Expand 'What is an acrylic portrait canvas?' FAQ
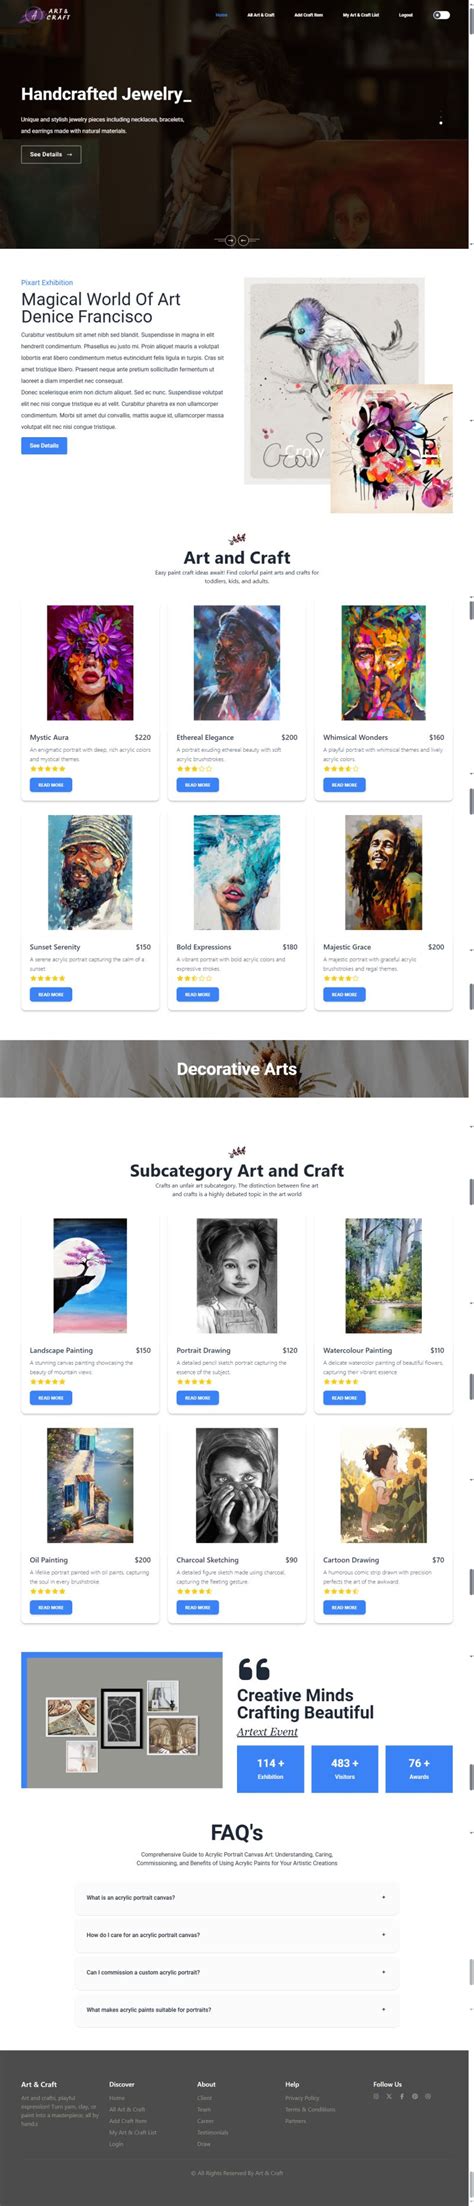This screenshot has width=474, height=2206. (237, 1897)
